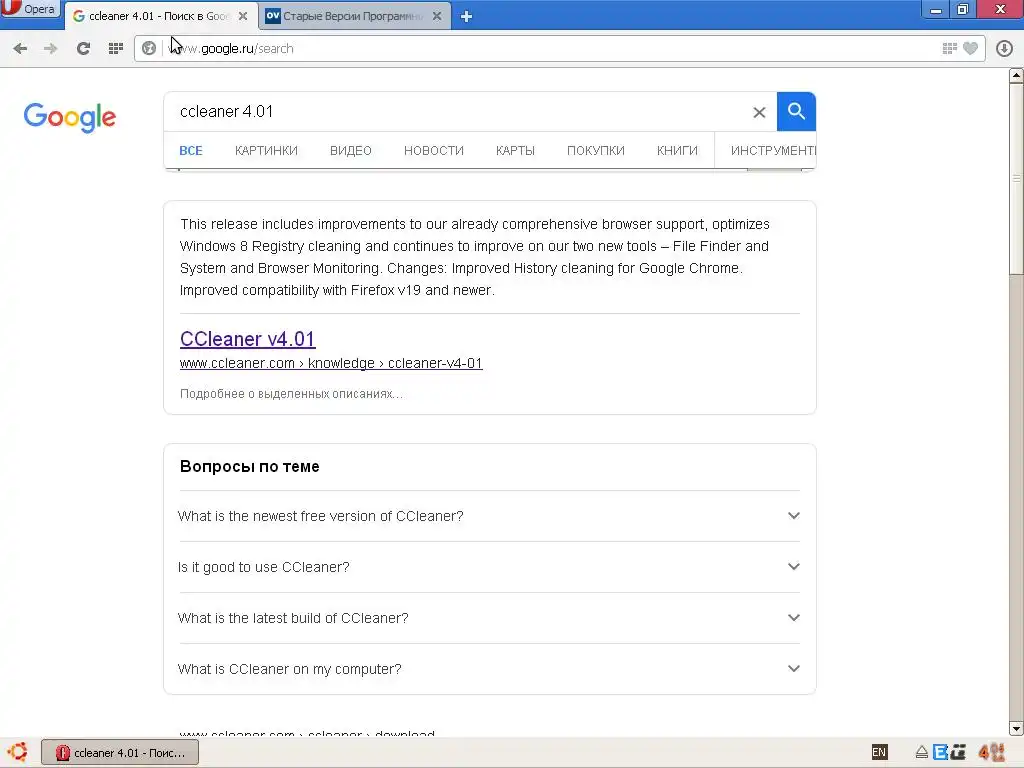Open the CCleaner v4.01 result link
The width and height of the screenshot is (1024, 768).
tap(248, 339)
